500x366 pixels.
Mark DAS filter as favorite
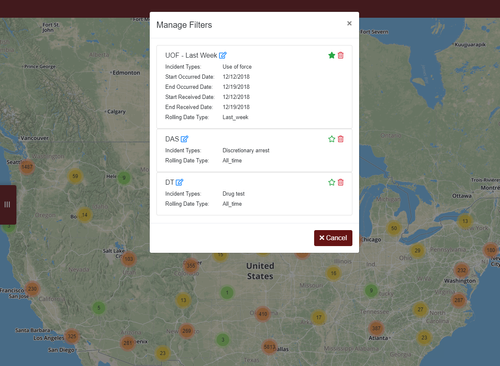click(331, 139)
